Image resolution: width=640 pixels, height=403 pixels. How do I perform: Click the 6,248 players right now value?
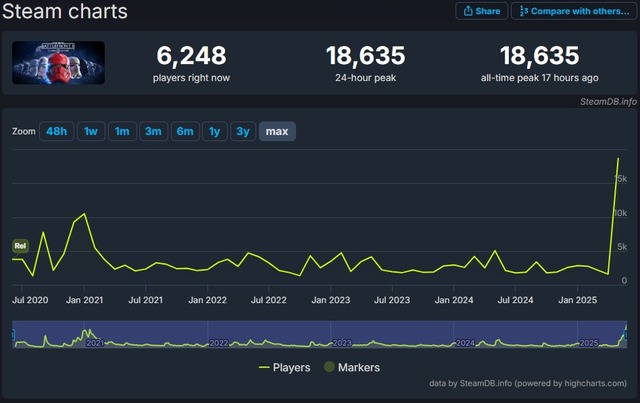[191, 56]
